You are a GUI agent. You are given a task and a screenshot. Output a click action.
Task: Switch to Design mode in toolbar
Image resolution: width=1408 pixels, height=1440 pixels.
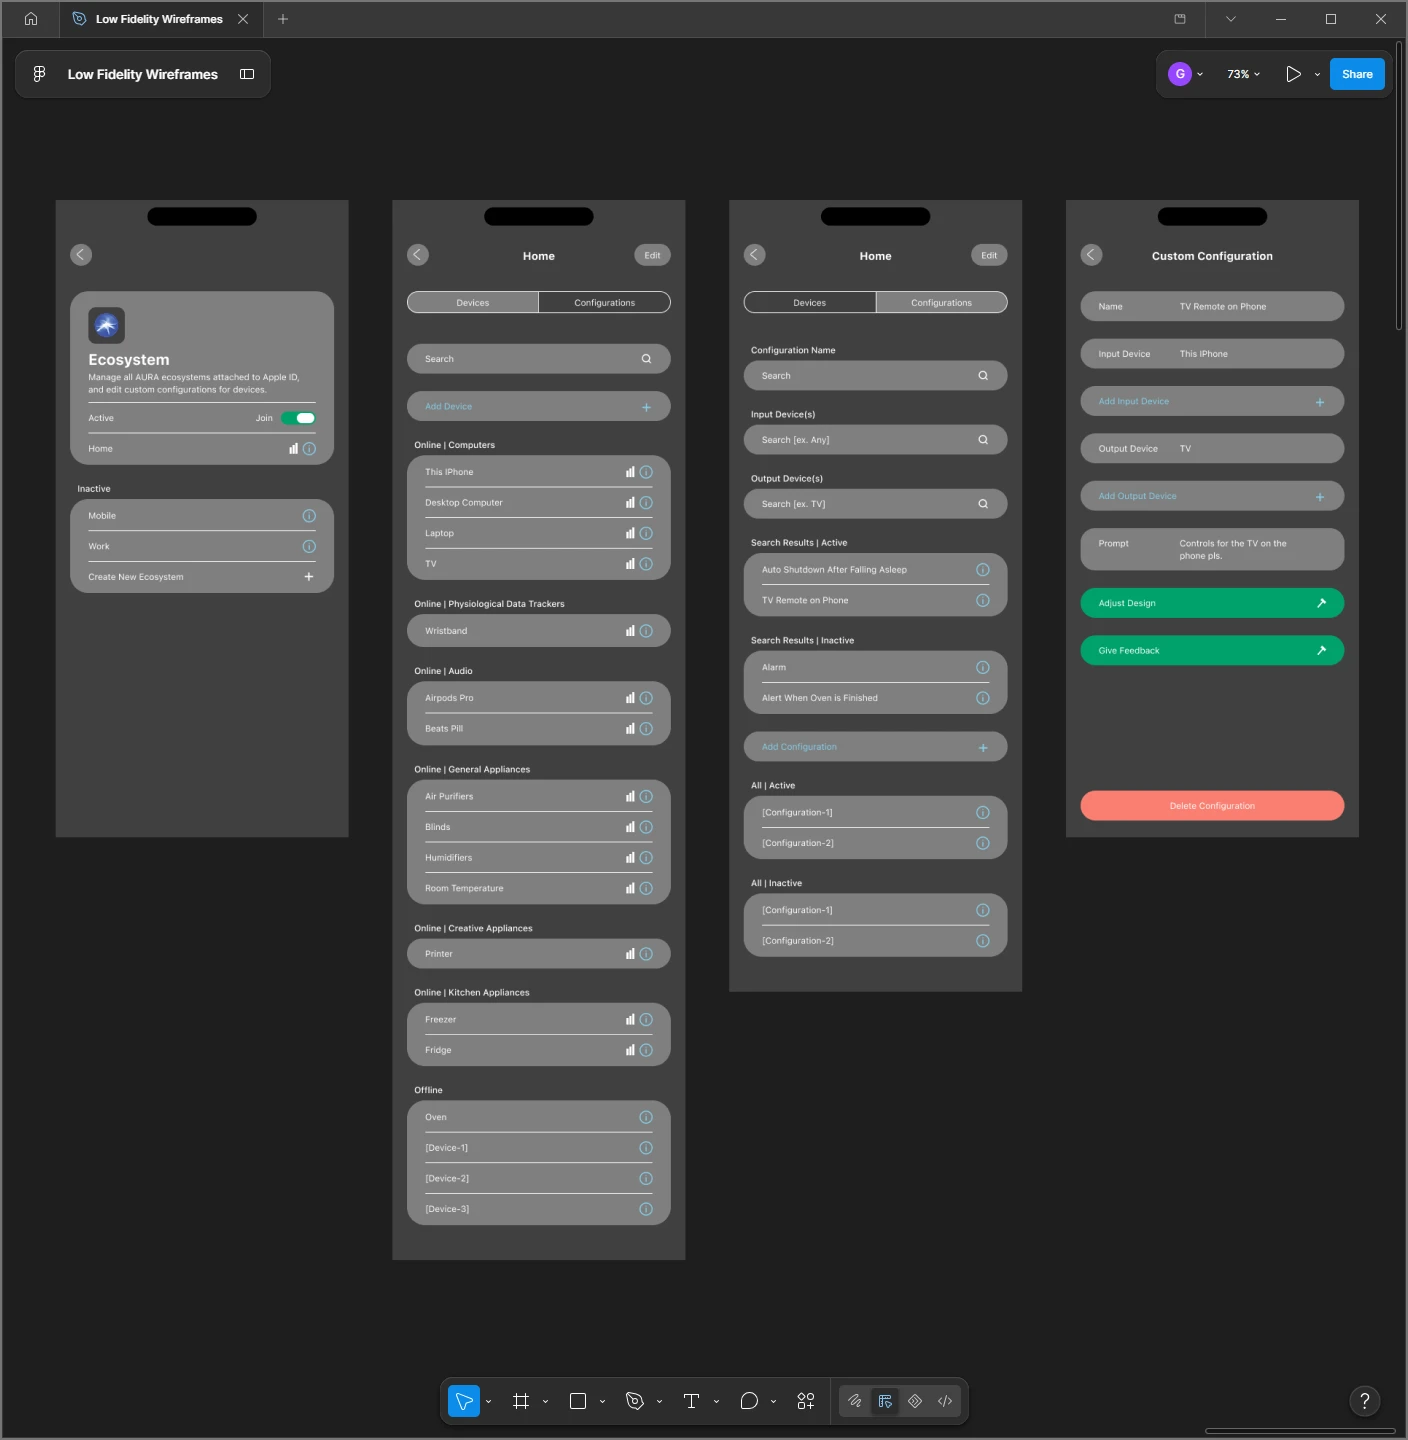coord(885,1401)
